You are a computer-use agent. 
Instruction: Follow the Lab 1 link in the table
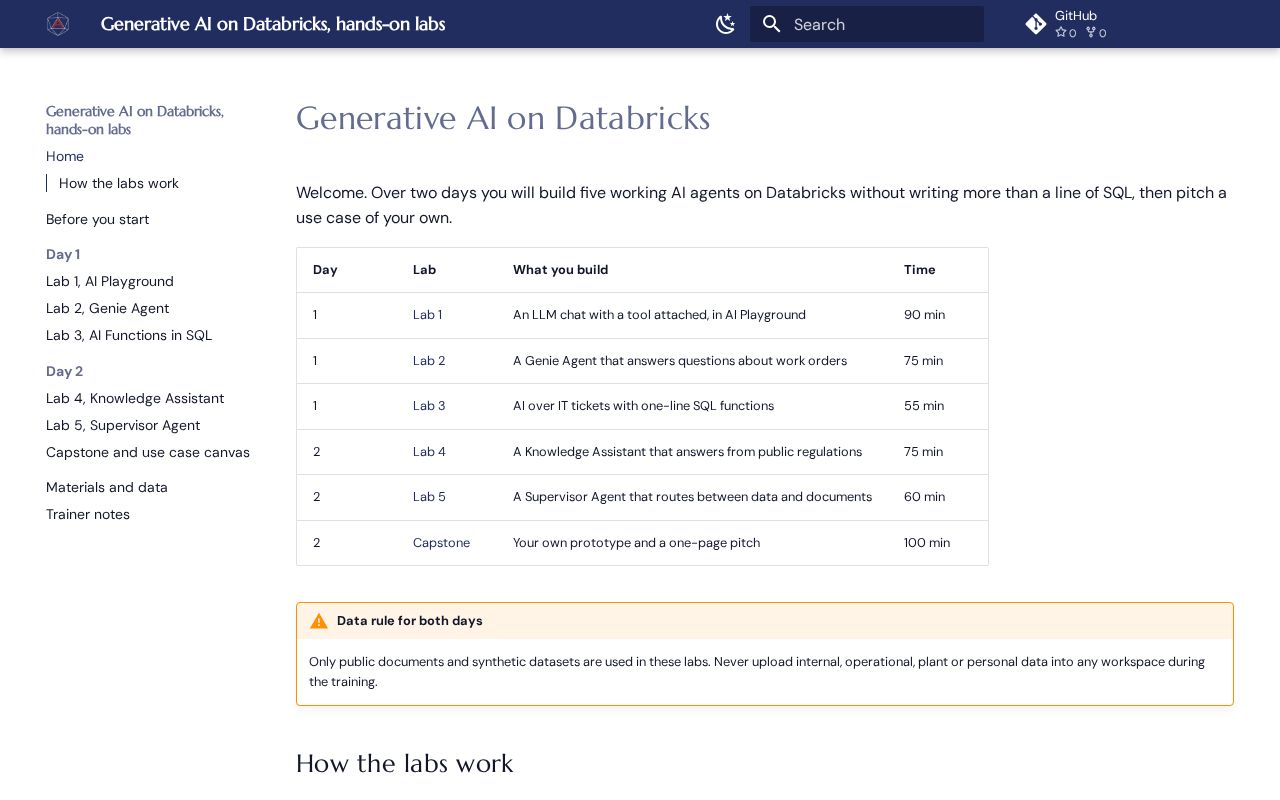pyautogui.click(x=427, y=315)
